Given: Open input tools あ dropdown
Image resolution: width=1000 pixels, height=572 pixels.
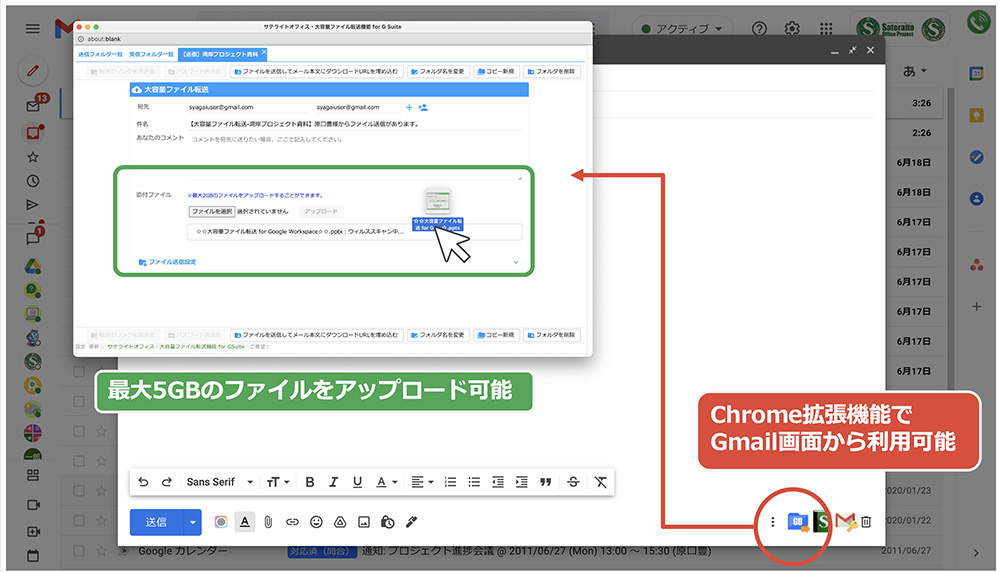Looking at the screenshot, I should click(915, 71).
